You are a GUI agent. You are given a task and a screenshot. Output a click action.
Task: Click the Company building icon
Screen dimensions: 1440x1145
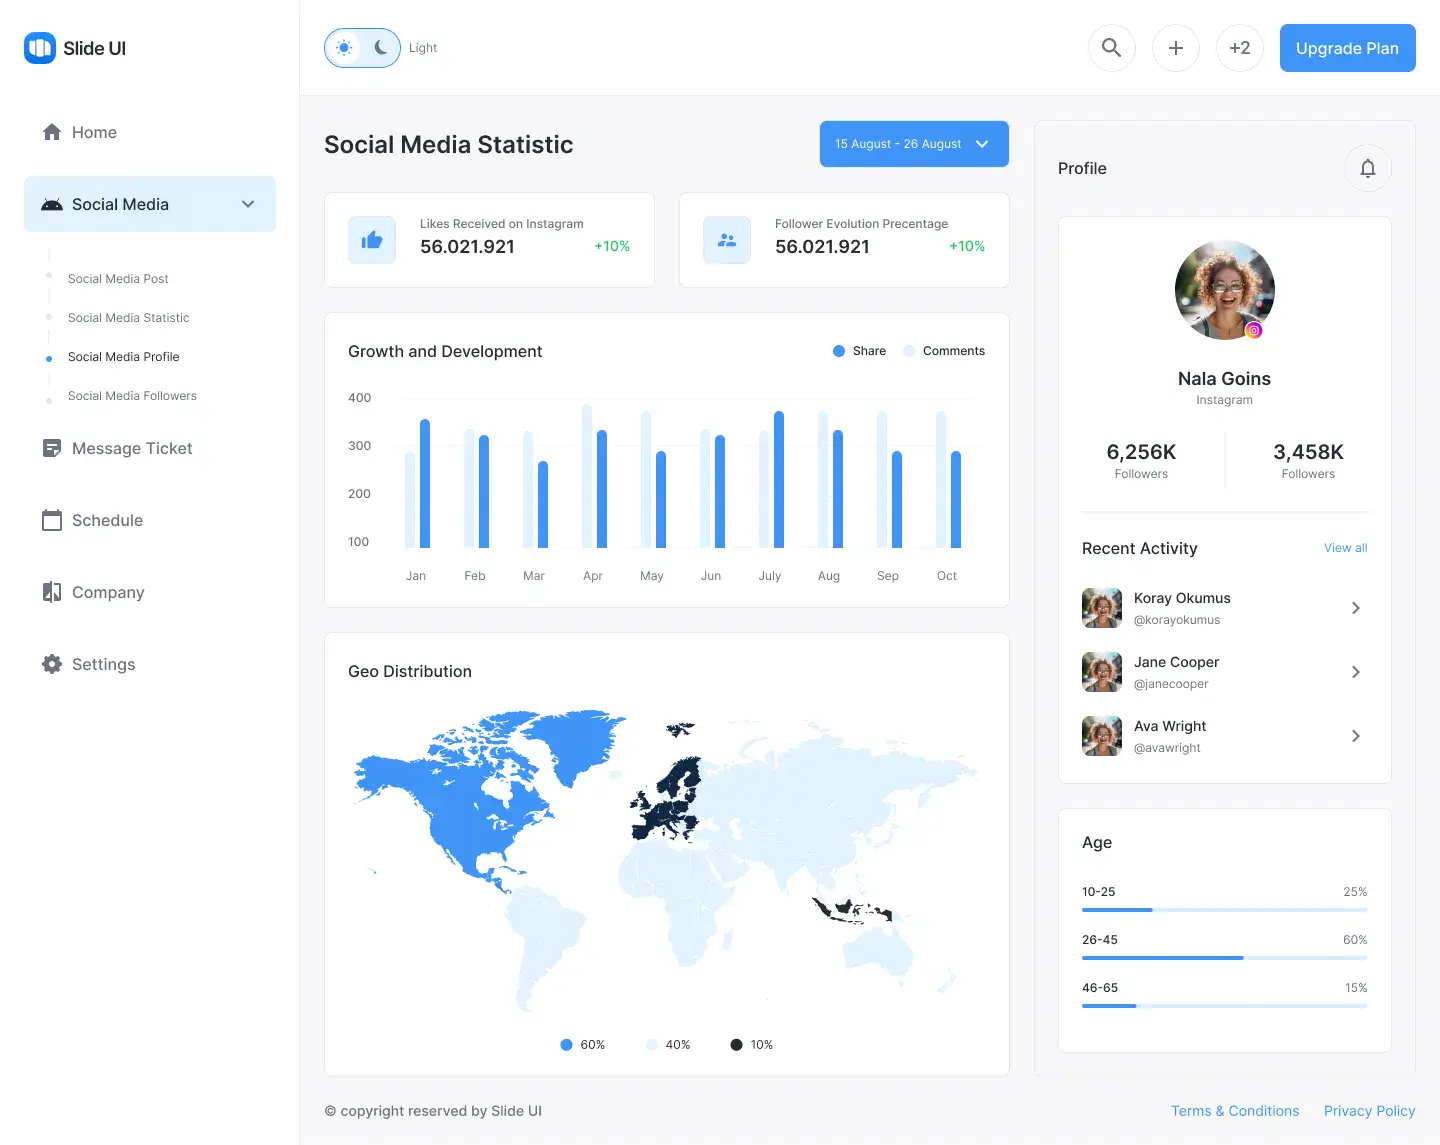(x=52, y=592)
